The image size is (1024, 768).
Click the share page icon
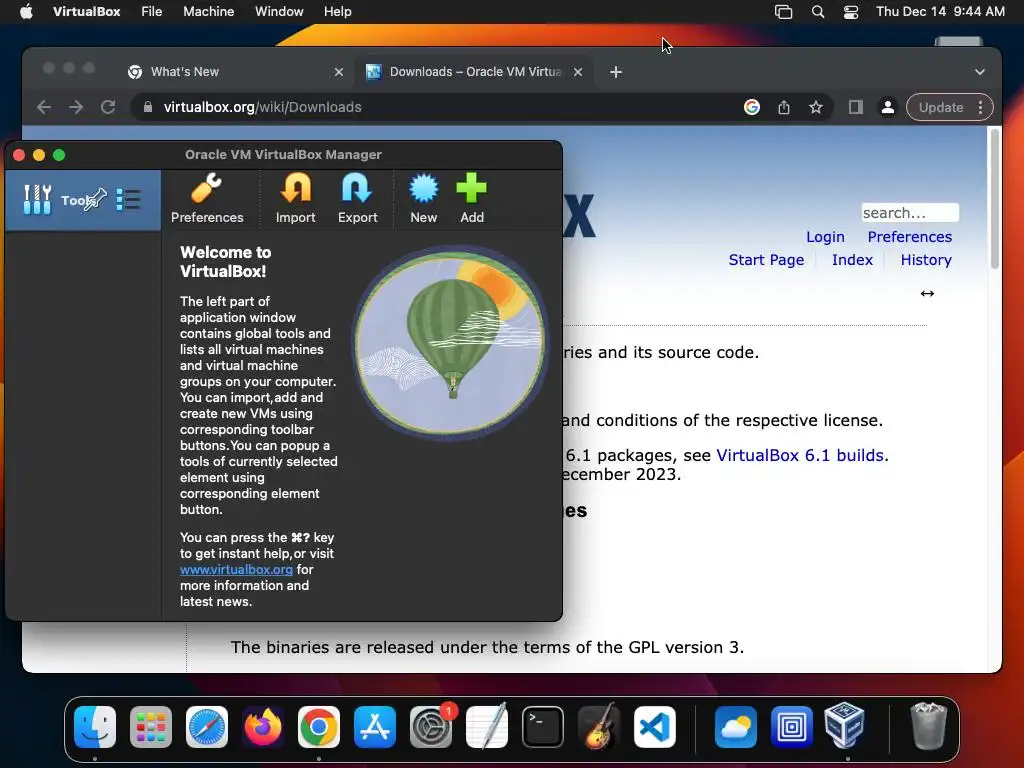784,107
